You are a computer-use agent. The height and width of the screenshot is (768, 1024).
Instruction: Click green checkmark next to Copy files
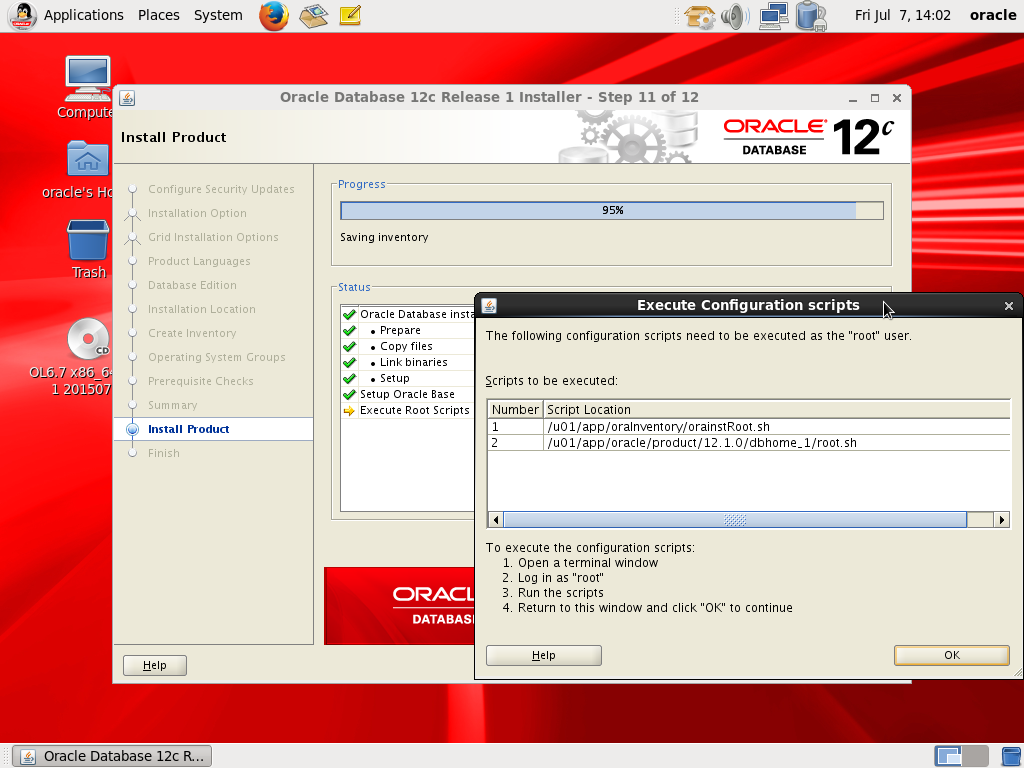click(349, 347)
